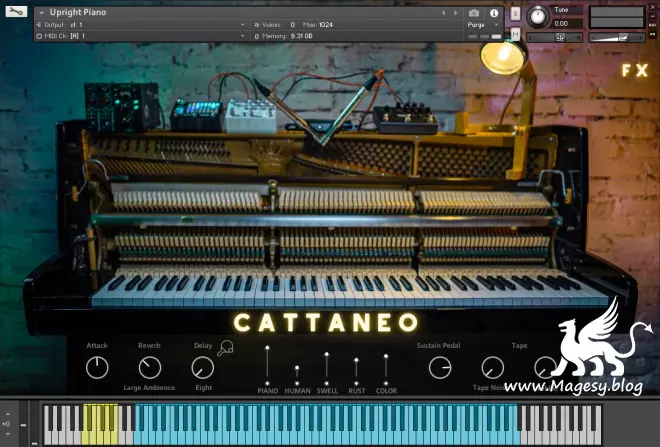Click the Tape Noise knob
This screenshot has height=447, width=660.
[x=492, y=367]
